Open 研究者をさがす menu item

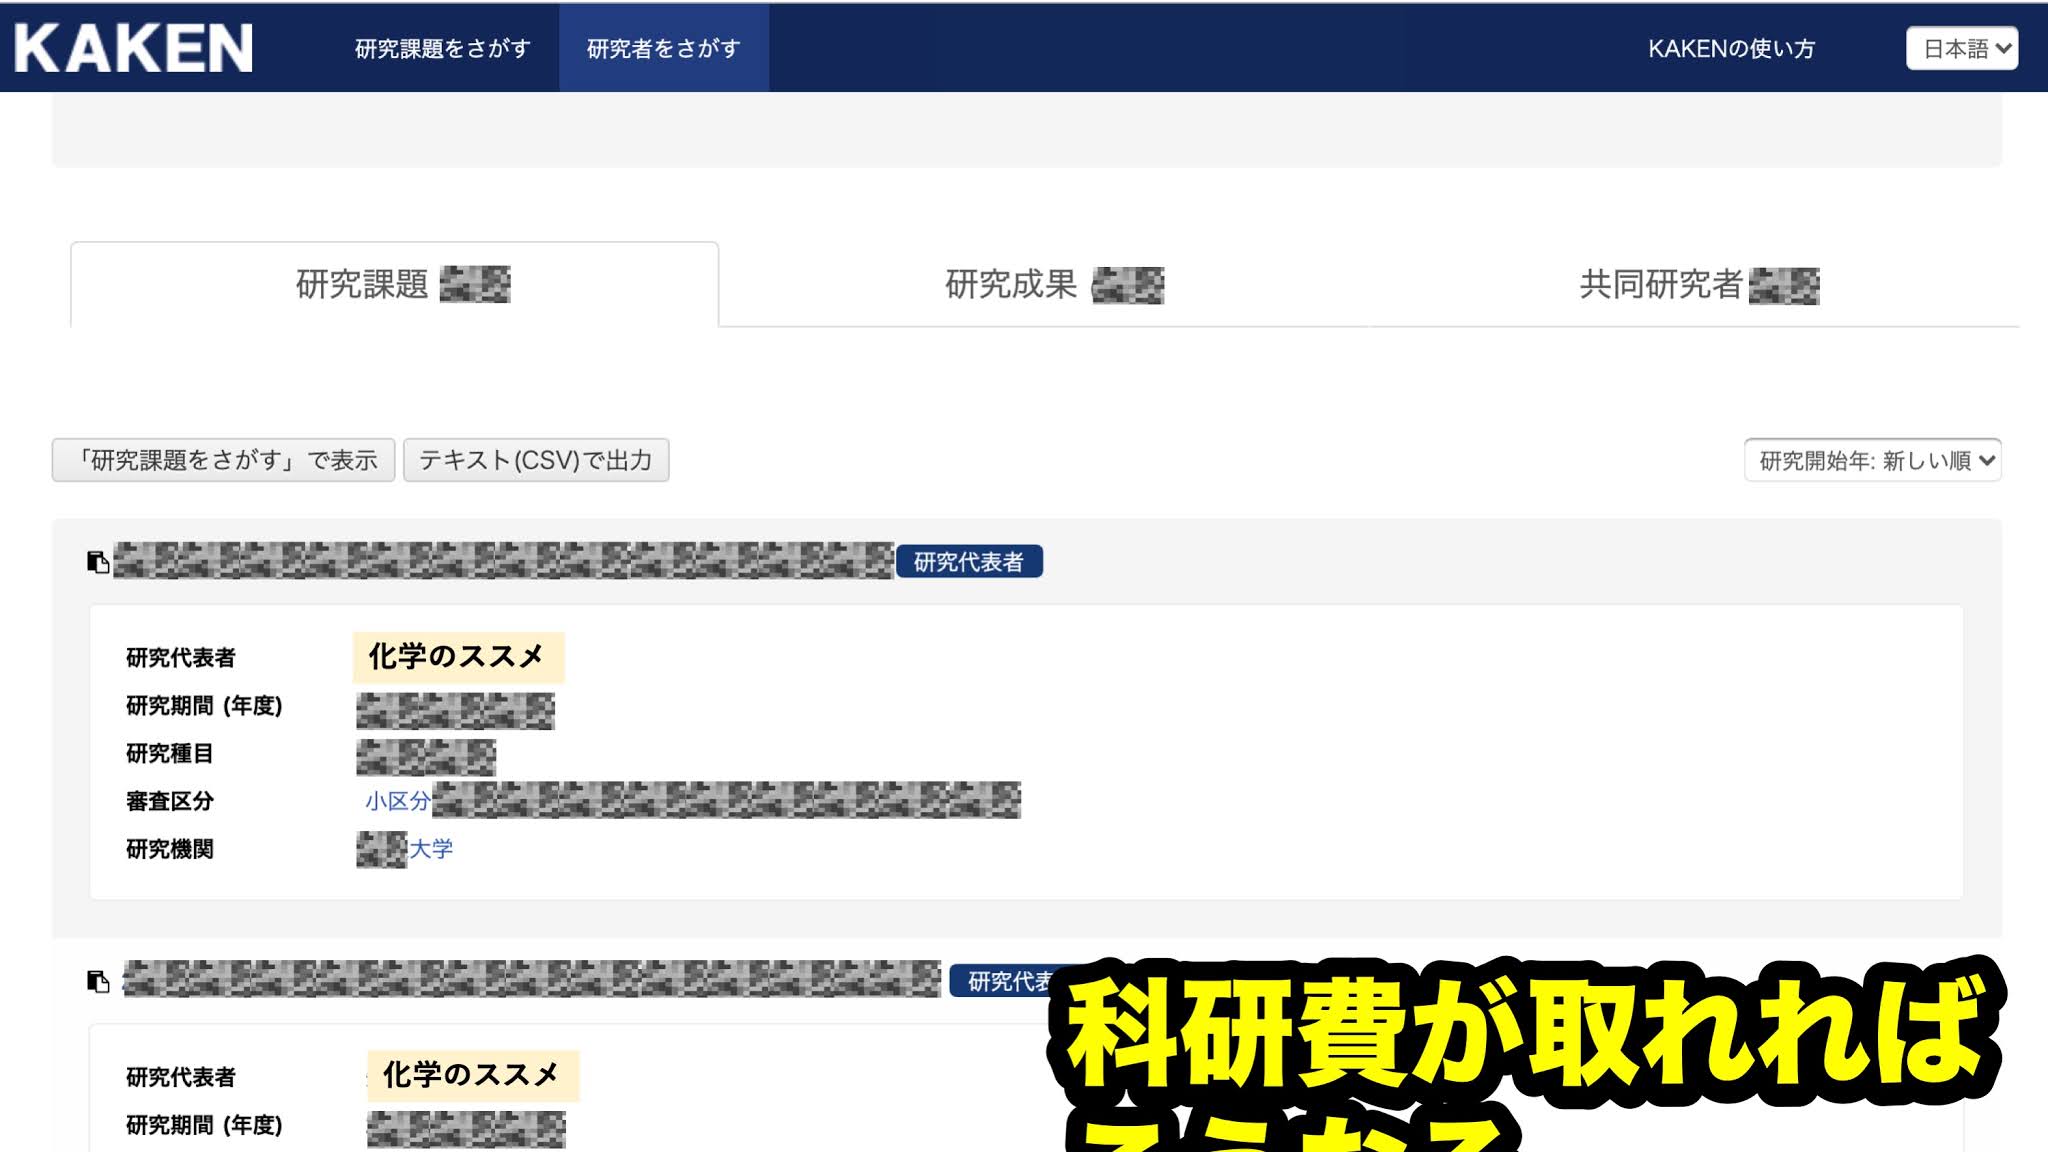[663, 48]
